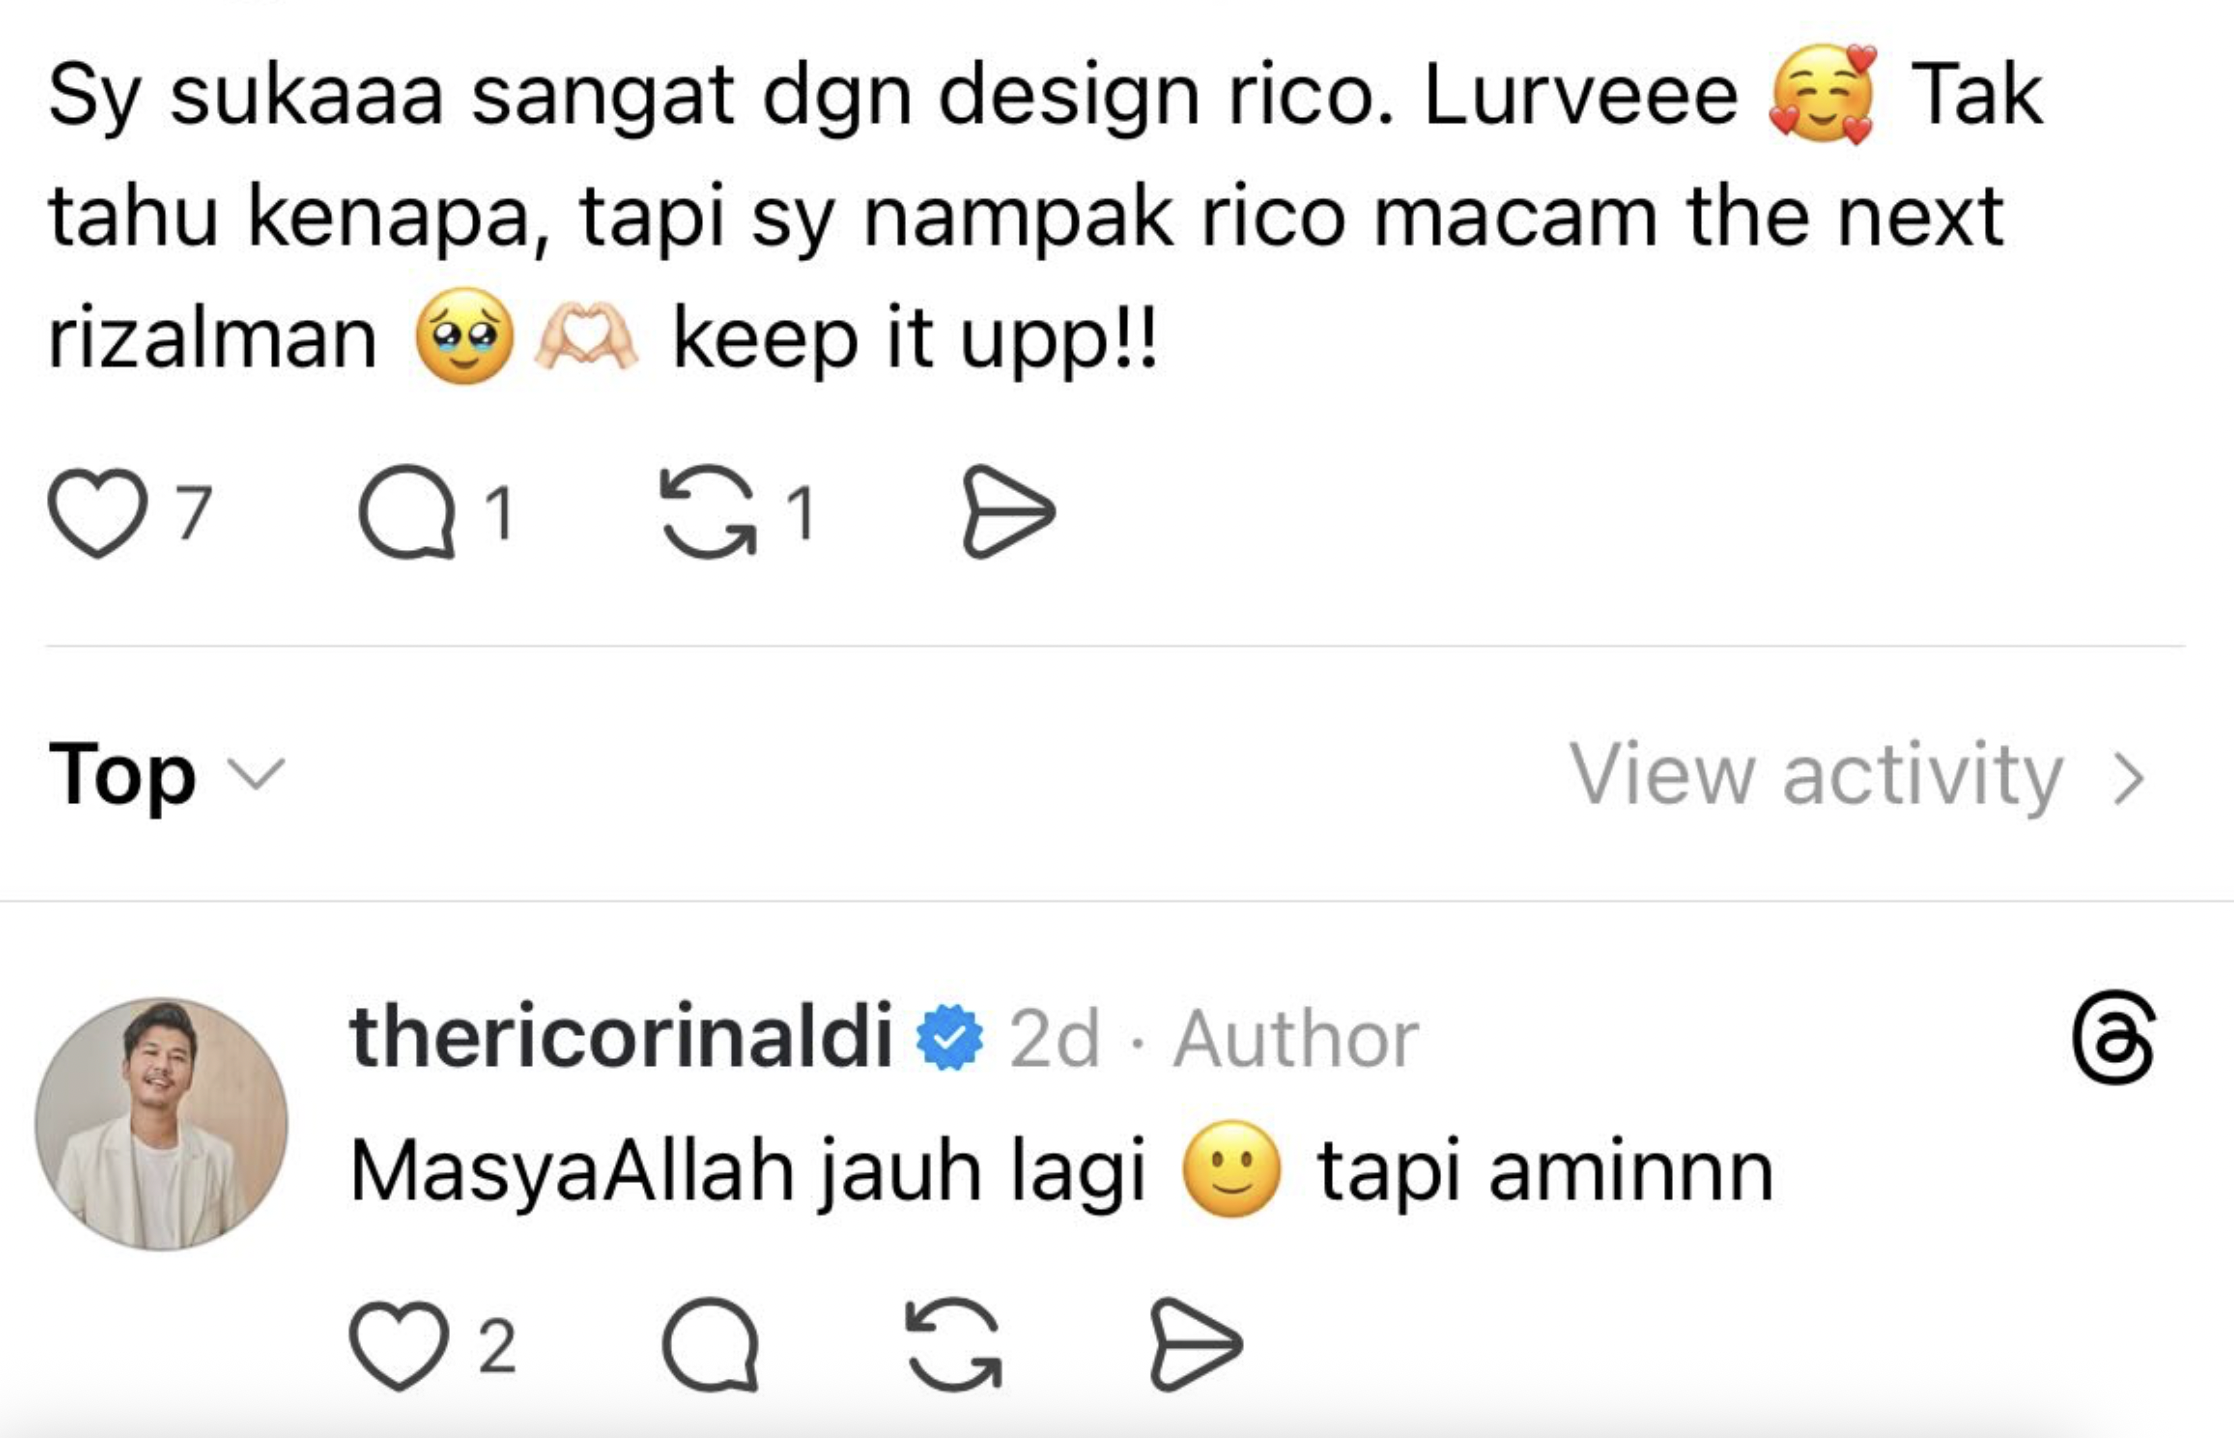The width and height of the screenshot is (2234, 1438).
Task: Click the blue verified badge
Action: click(x=949, y=1038)
